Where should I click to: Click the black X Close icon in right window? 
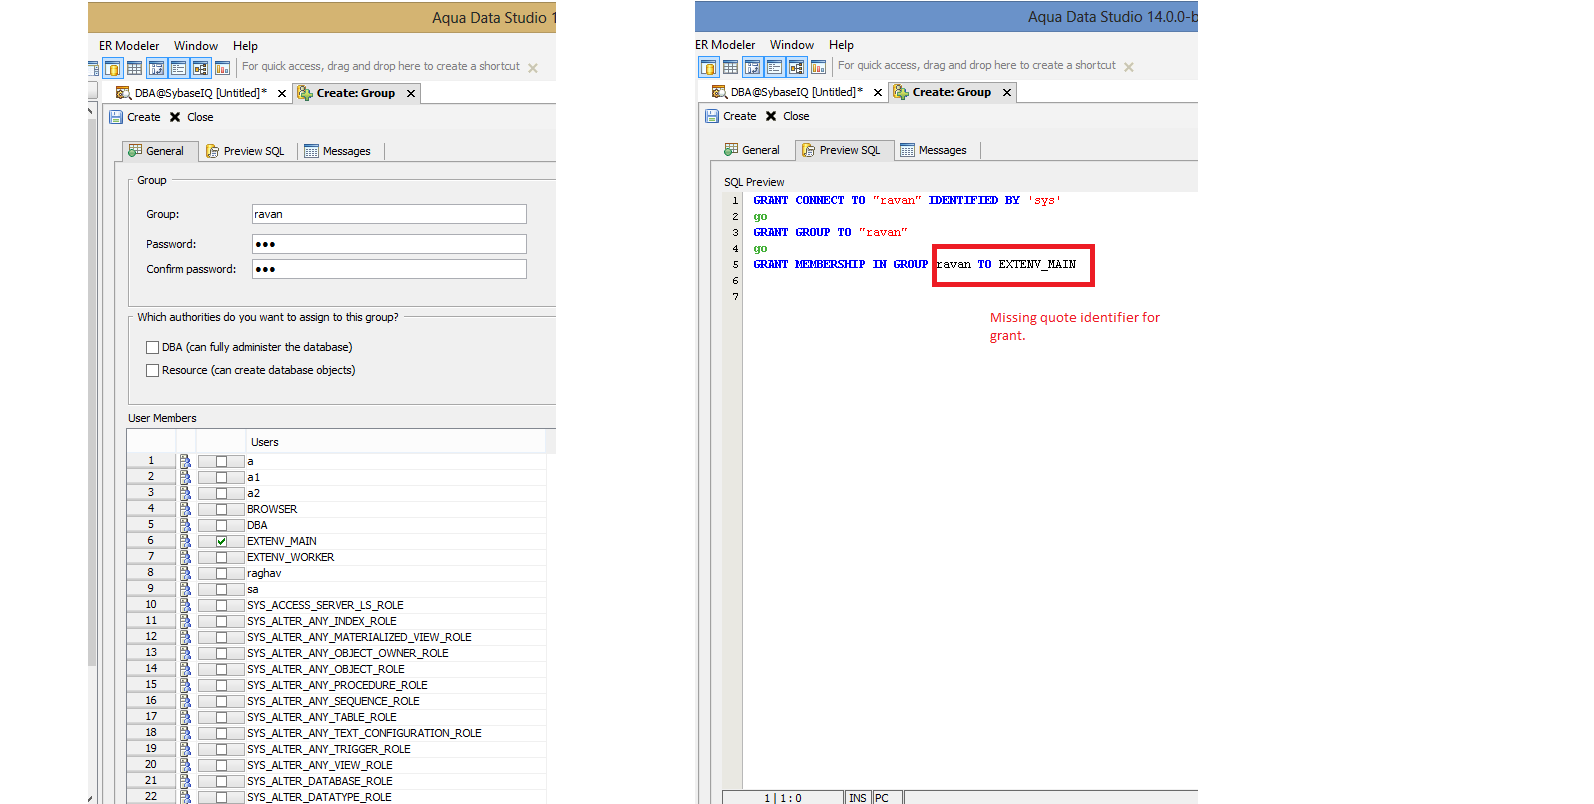(771, 116)
